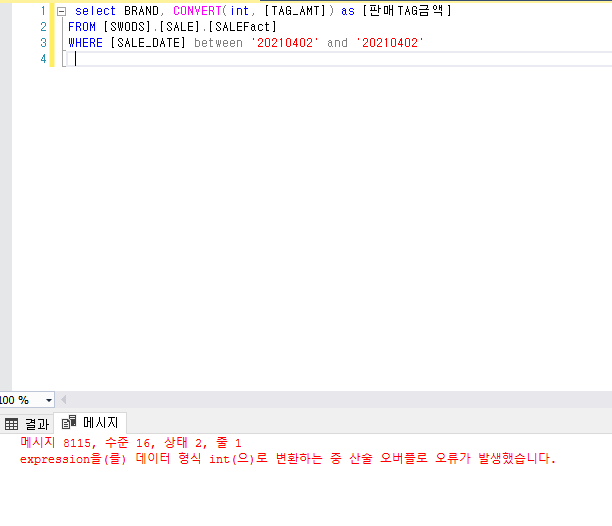Open the 100 % zoom dropdown
Screen dimensions: 612x526
click(x=48, y=400)
